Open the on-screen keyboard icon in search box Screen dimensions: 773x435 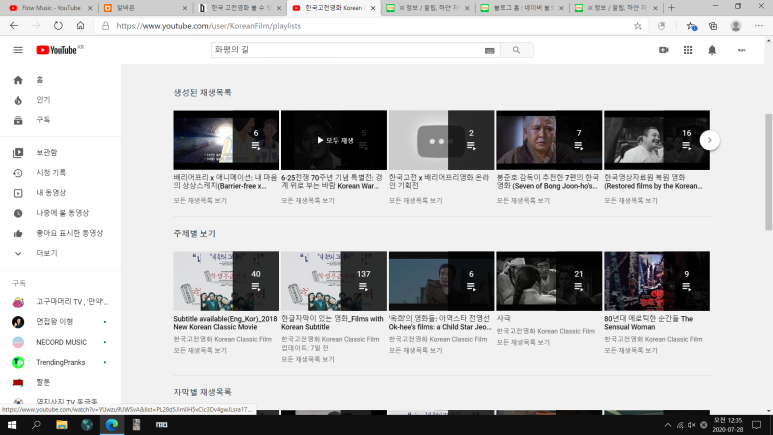click(x=489, y=50)
